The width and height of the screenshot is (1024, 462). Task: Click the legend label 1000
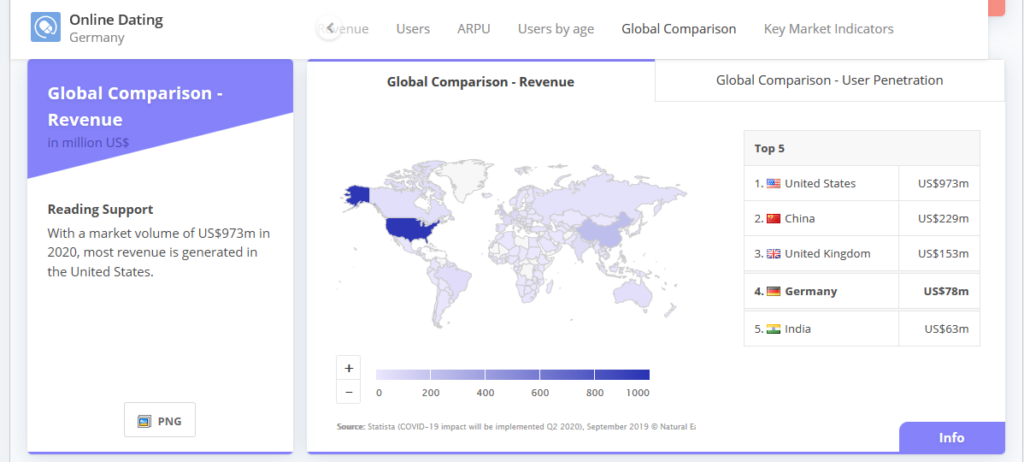(637, 393)
